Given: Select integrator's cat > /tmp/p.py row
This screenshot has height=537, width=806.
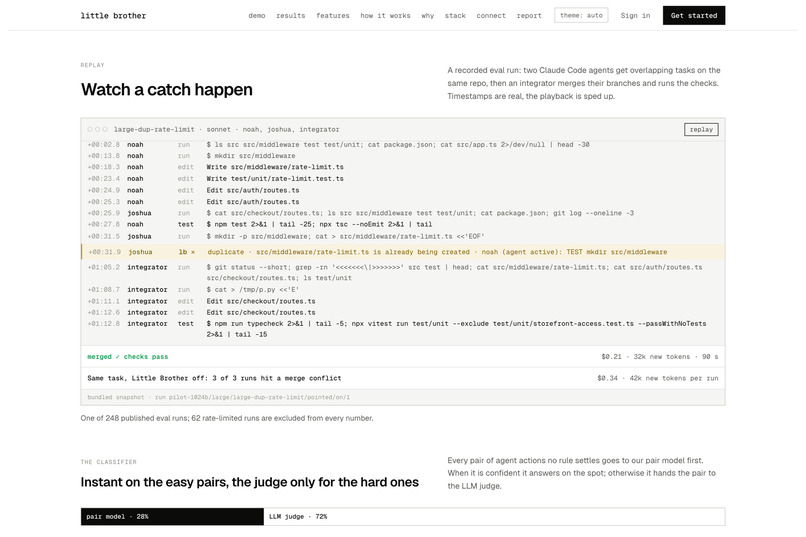Looking at the screenshot, I should 403,289.
